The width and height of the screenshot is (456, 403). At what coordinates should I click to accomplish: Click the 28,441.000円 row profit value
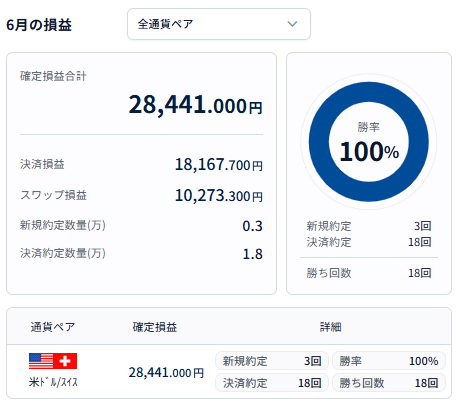(166, 372)
